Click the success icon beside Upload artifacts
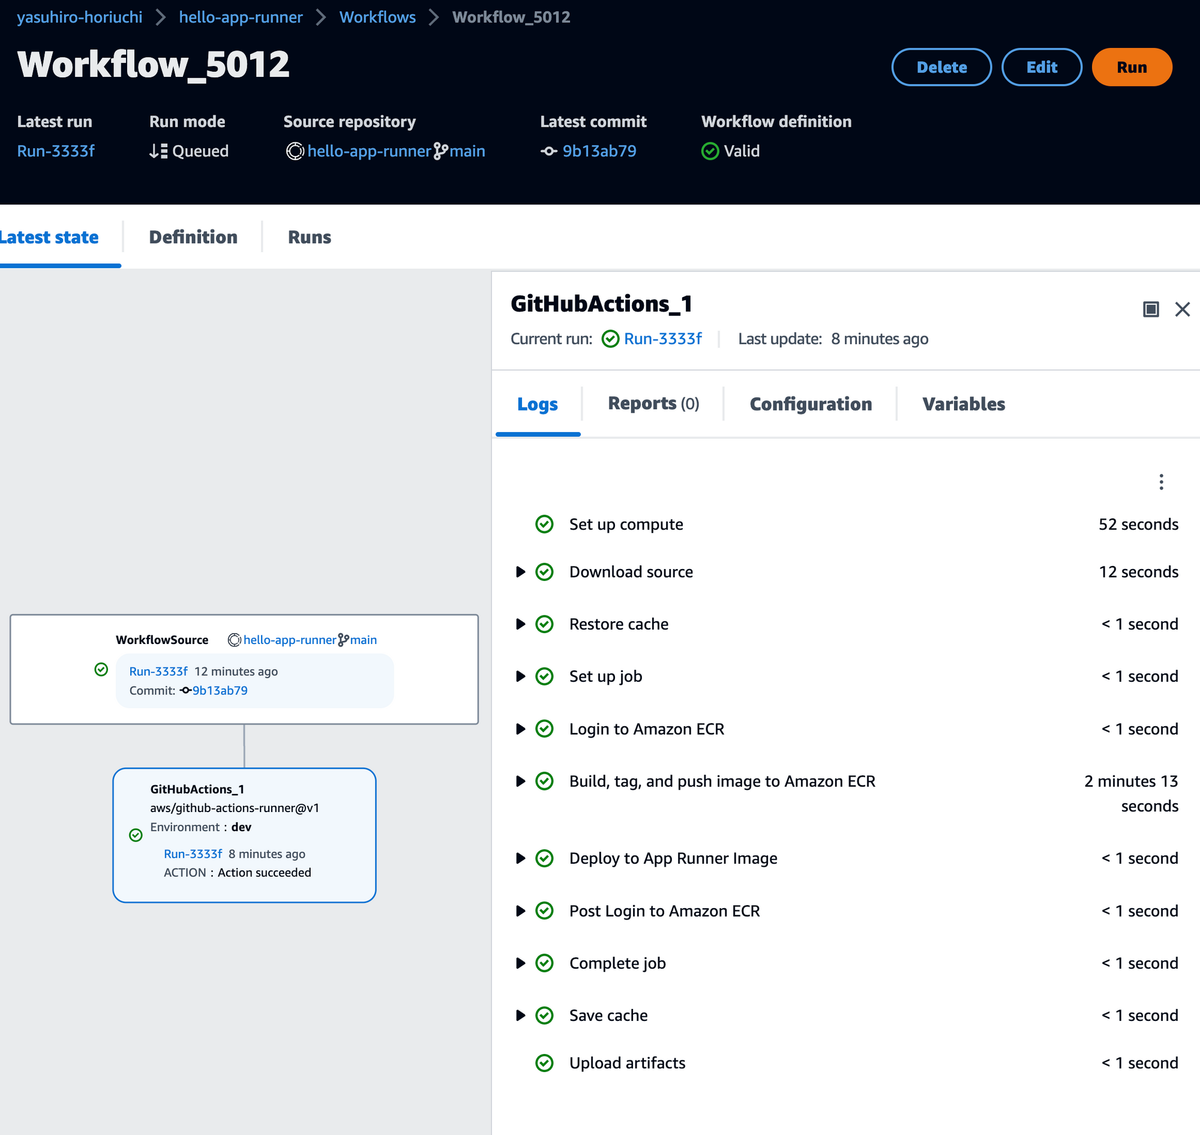1200x1135 pixels. tap(545, 1063)
